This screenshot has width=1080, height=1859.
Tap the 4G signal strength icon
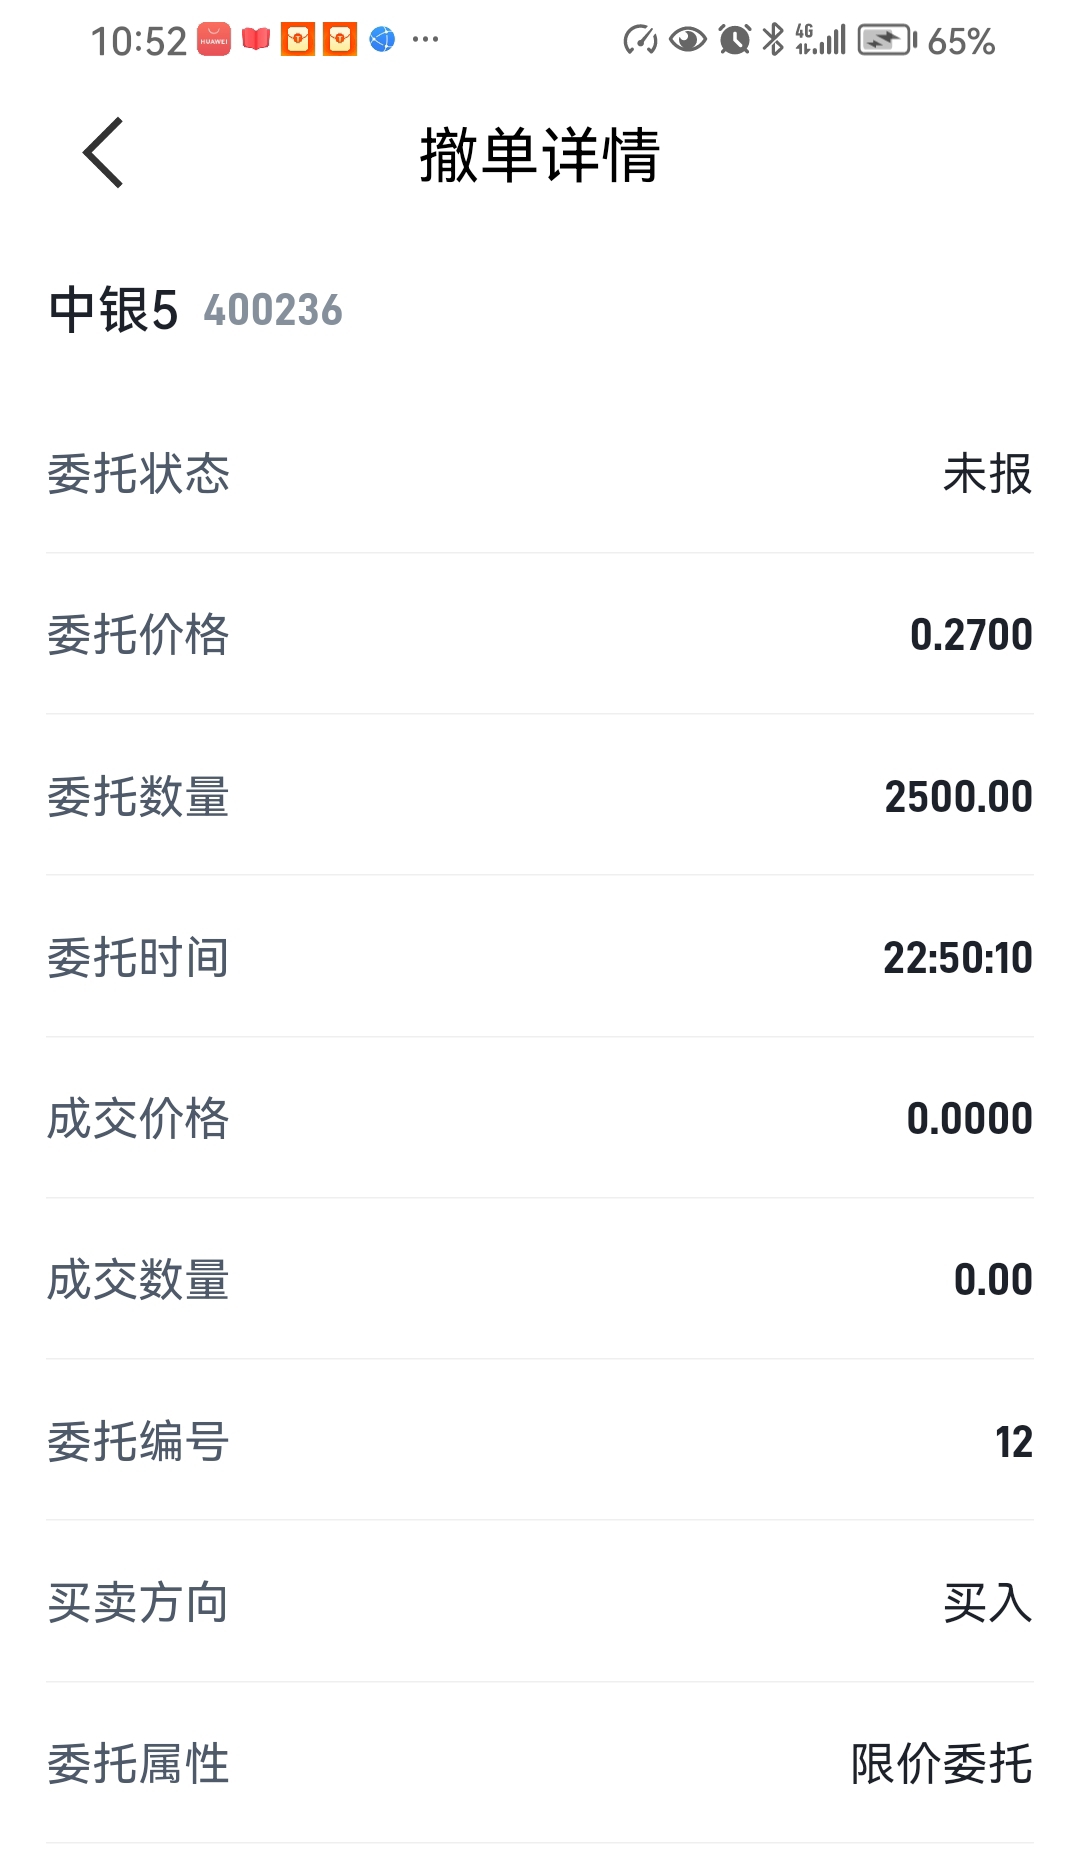[821, 40]
